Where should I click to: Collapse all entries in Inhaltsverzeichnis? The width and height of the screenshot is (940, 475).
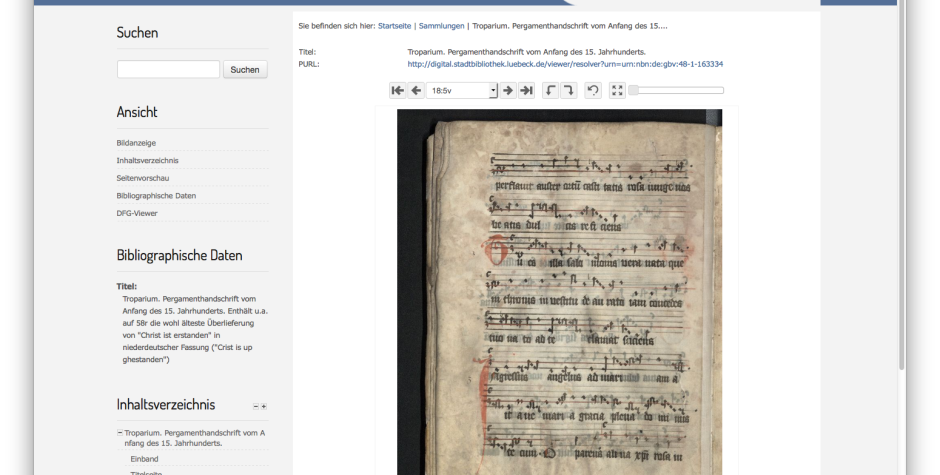tap(256, 407)
